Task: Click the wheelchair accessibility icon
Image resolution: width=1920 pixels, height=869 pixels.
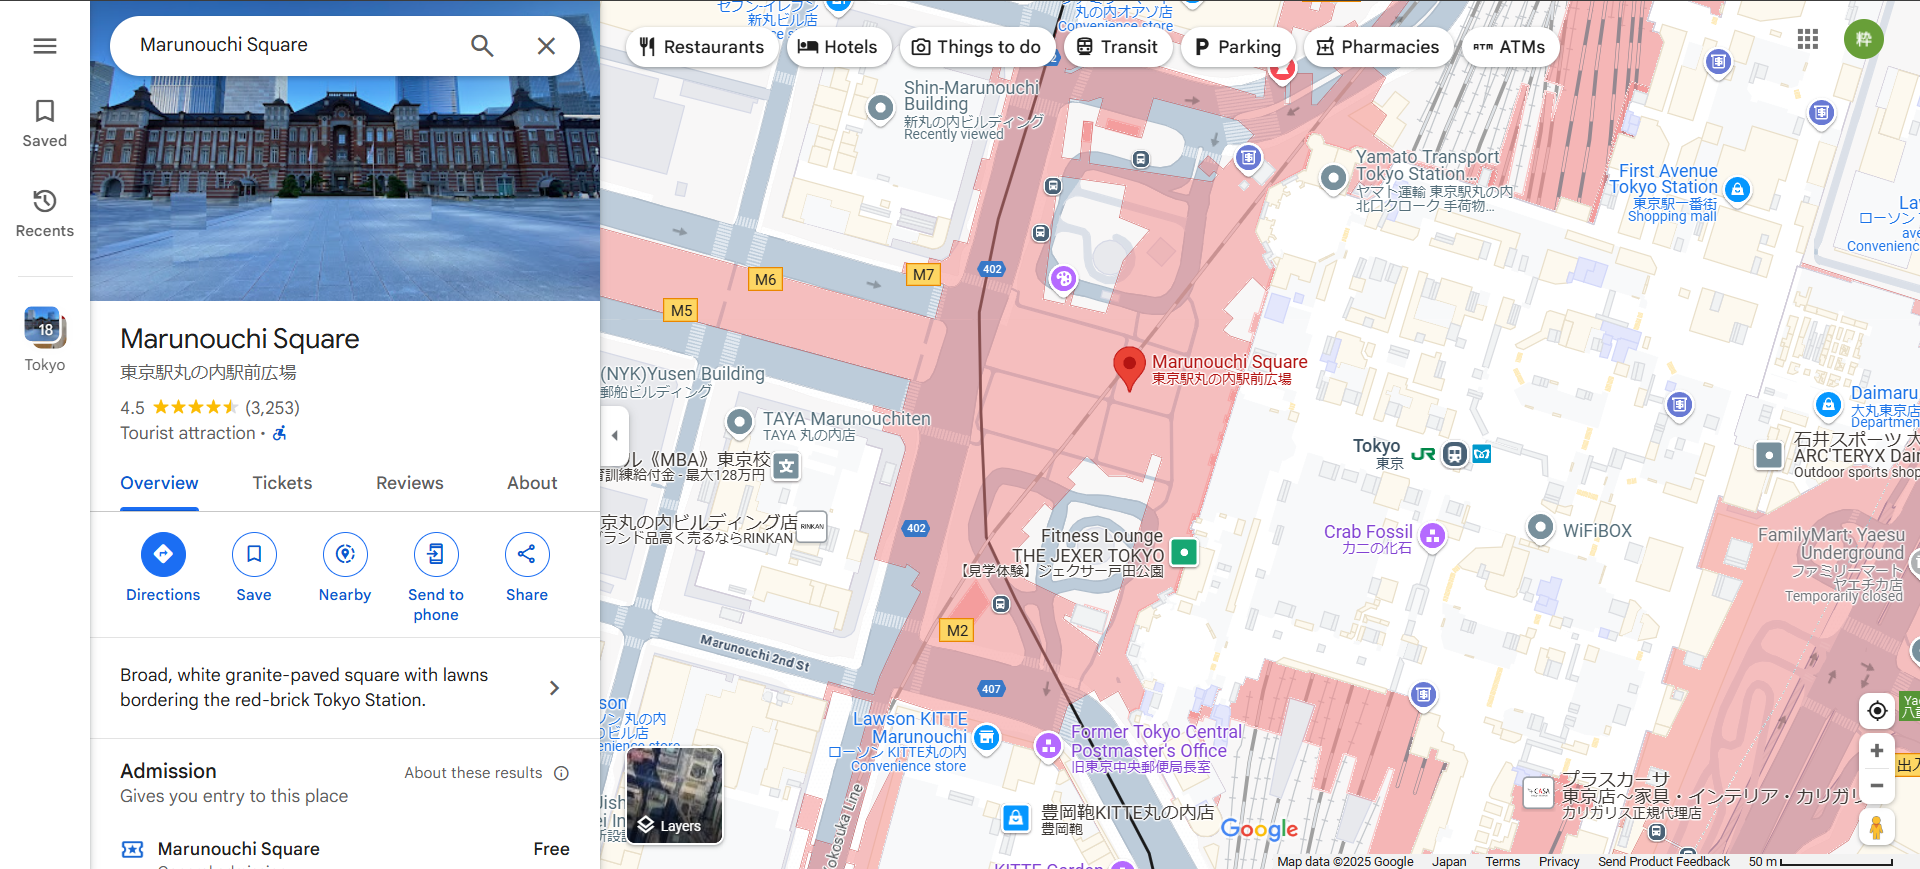Action: (x=280, y=433)
